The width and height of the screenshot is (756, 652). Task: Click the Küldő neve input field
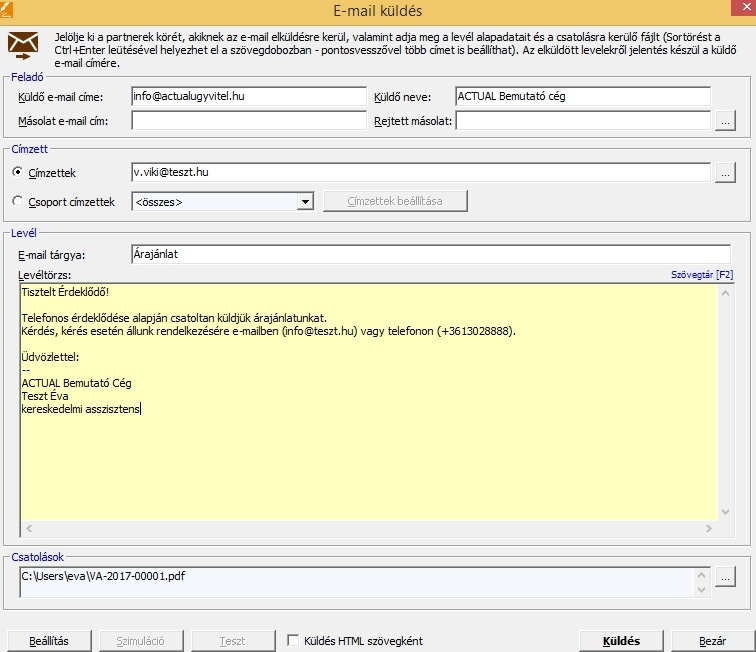pyautogui.click(x=582, y=96)
